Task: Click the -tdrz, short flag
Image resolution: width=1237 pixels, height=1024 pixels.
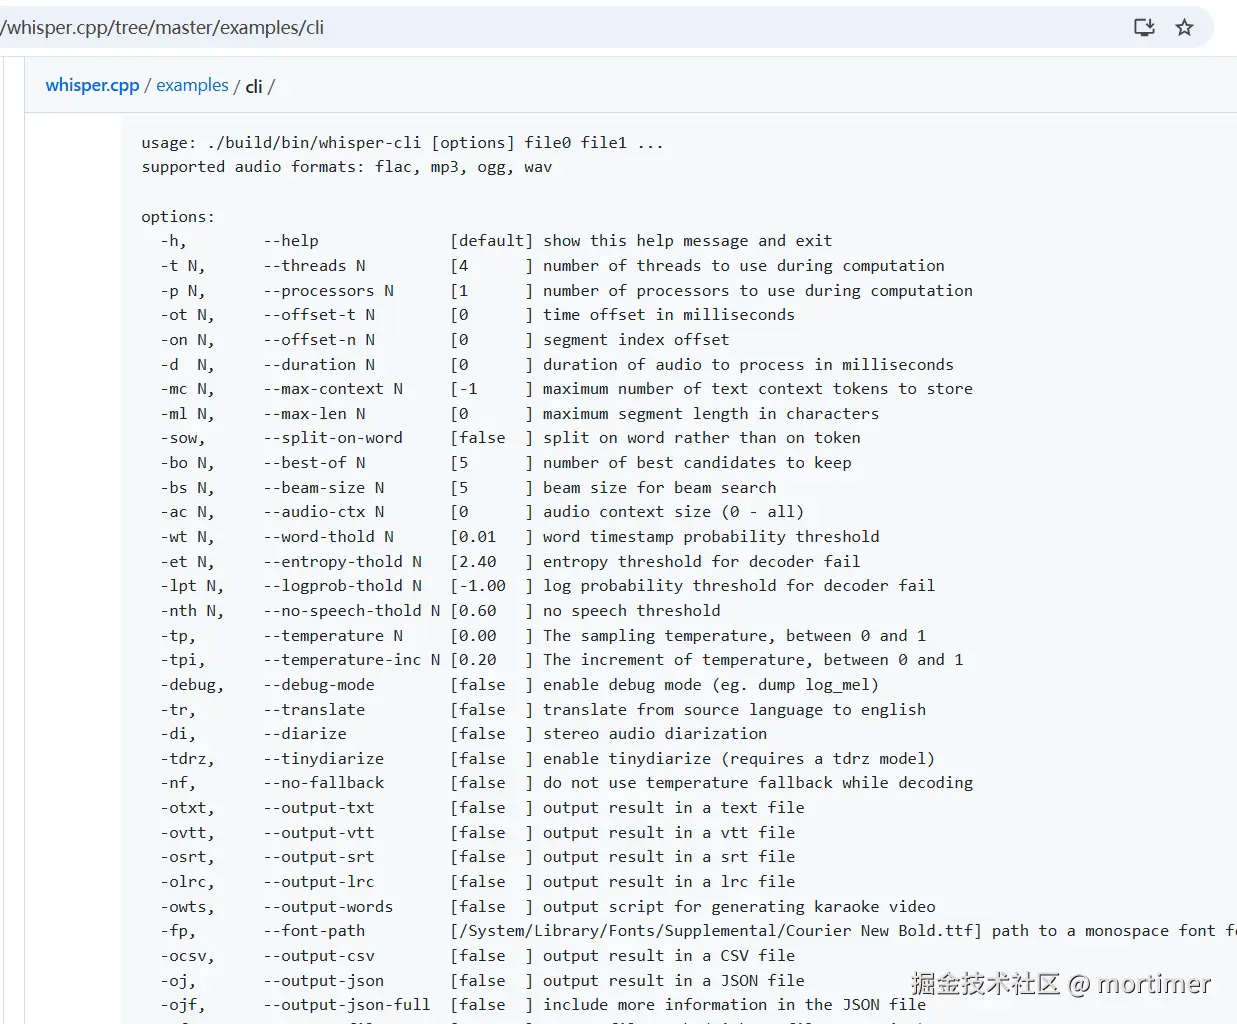Action: click(x=188, y=758)
